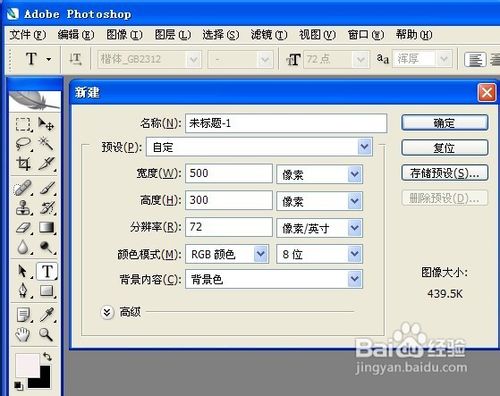Click the 名称 name input field
The height and width of the screenshot is (396, 500).
[x=286, y=123]
